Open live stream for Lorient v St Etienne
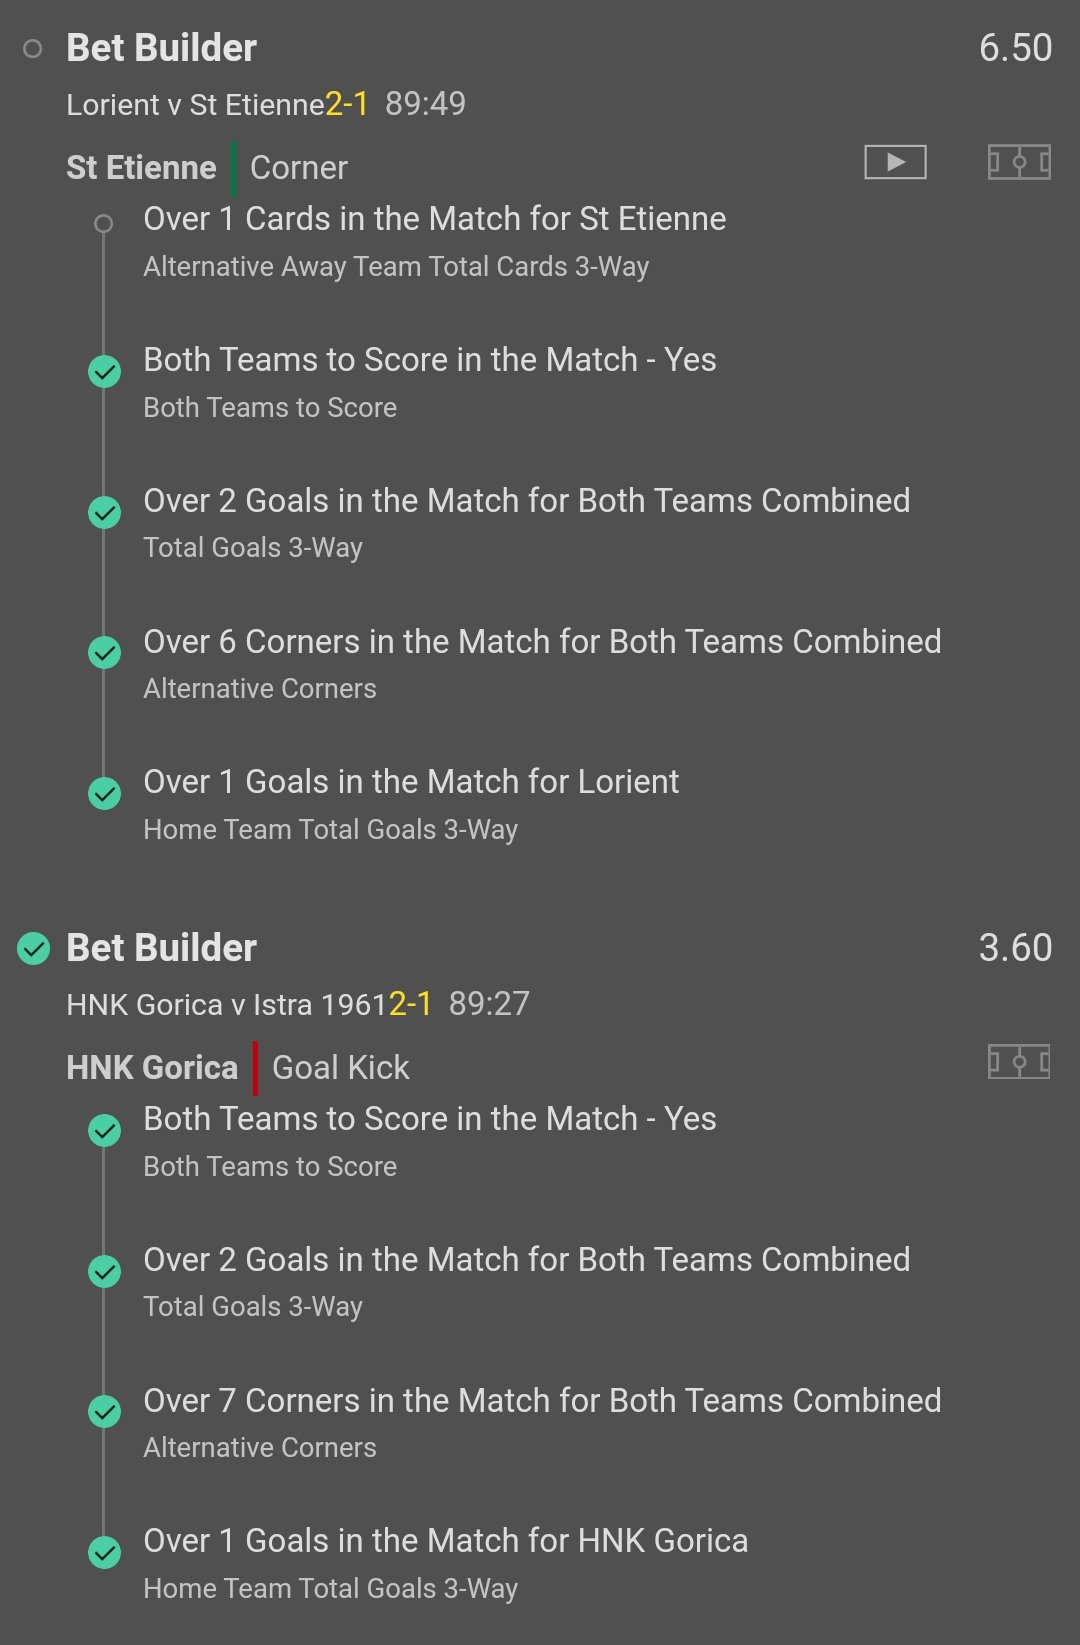 pos(895,162)
